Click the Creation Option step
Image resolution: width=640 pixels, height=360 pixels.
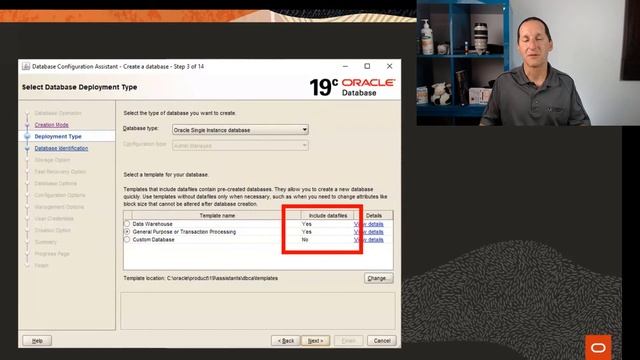pos(52,230)
